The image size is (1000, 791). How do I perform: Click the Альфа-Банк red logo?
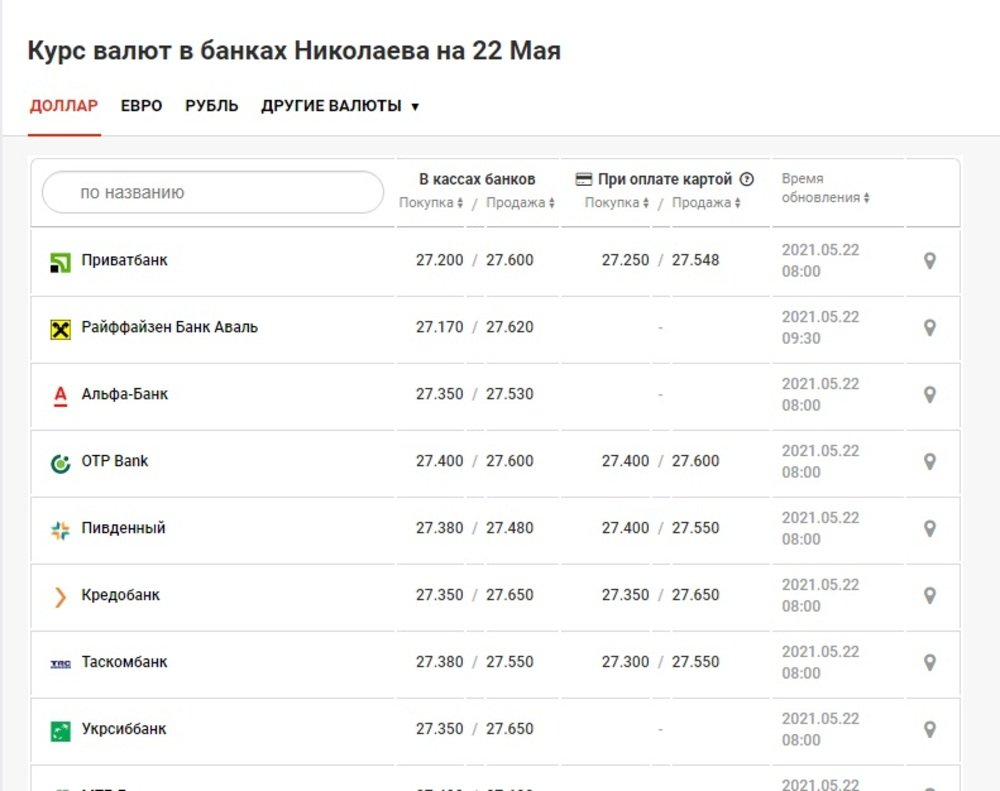pyautogui.click(x=61, y=396)
